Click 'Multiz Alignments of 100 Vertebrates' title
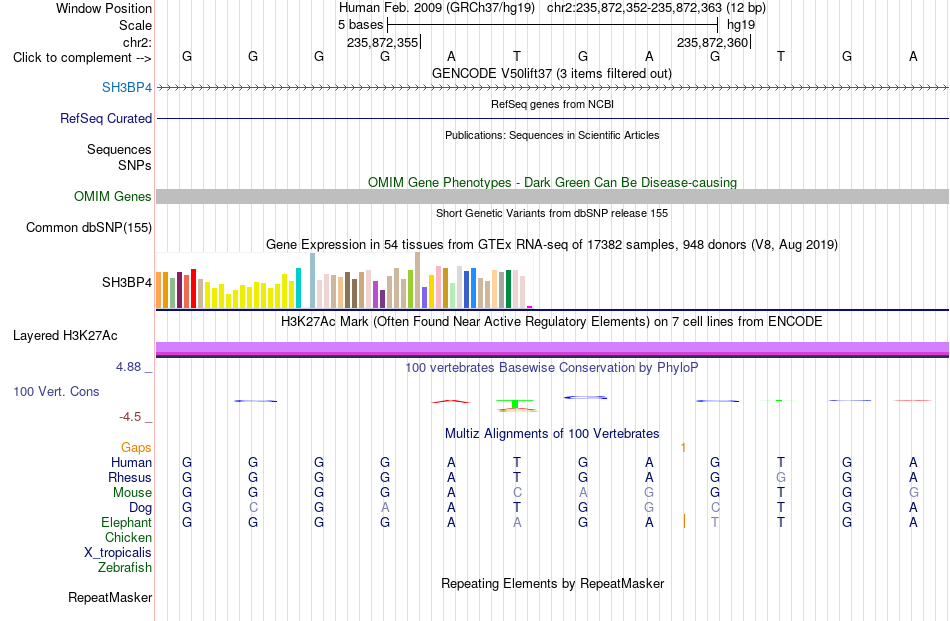The height and width of the screenshot is (621, 950). [x=552, y=433]
